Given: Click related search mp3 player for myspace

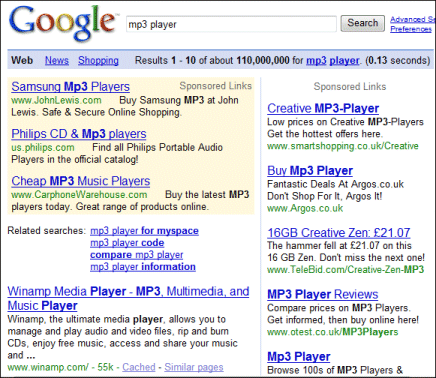Looking at the screenshot, I should pos(144,231).
